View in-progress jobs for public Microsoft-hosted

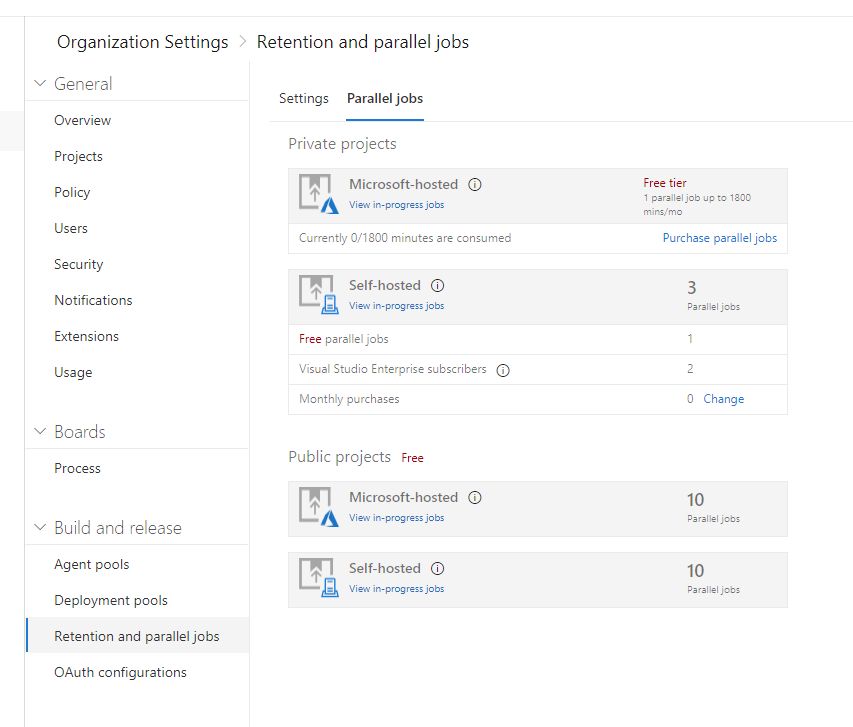click(x=397, y=517)
